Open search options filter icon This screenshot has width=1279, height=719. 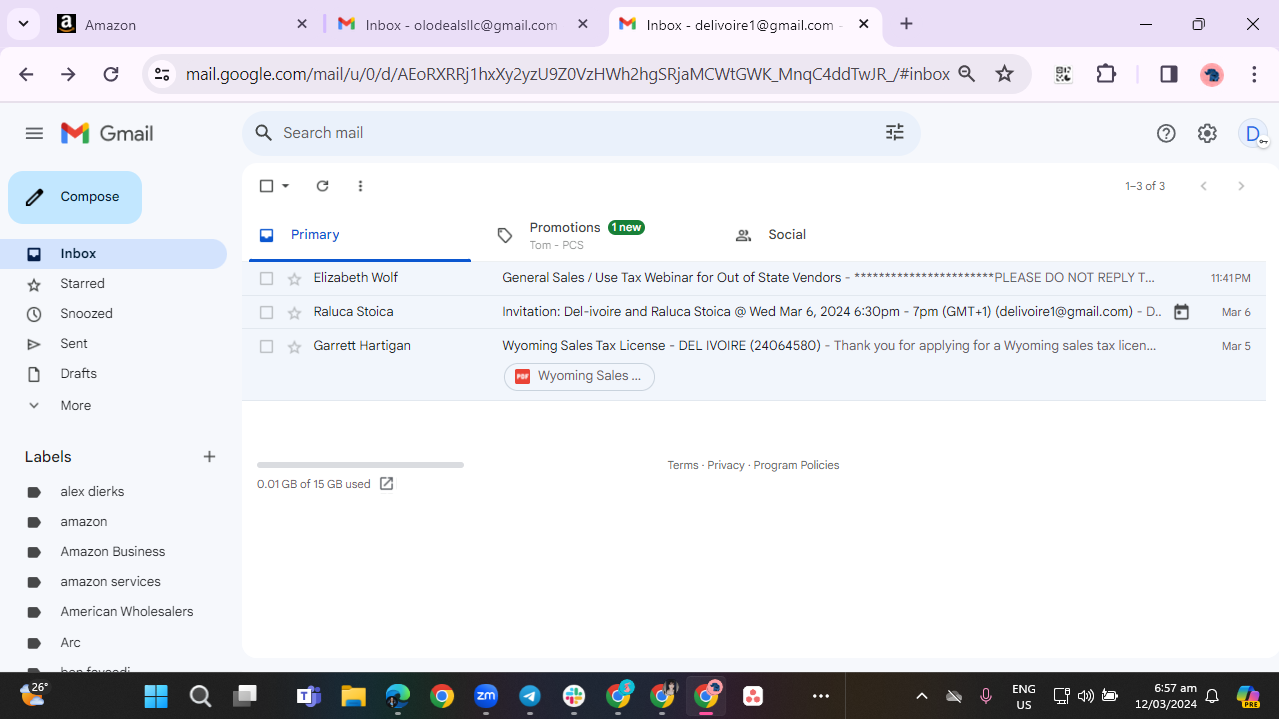(x=895, y=132)
